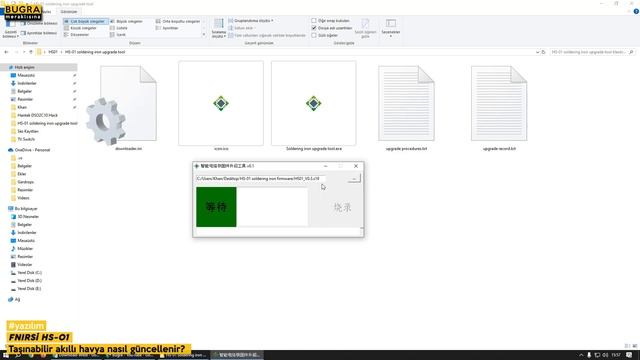Switch to Görünüm ribbon tab
The image size is (640, 360).
click(x=69, y=11)
